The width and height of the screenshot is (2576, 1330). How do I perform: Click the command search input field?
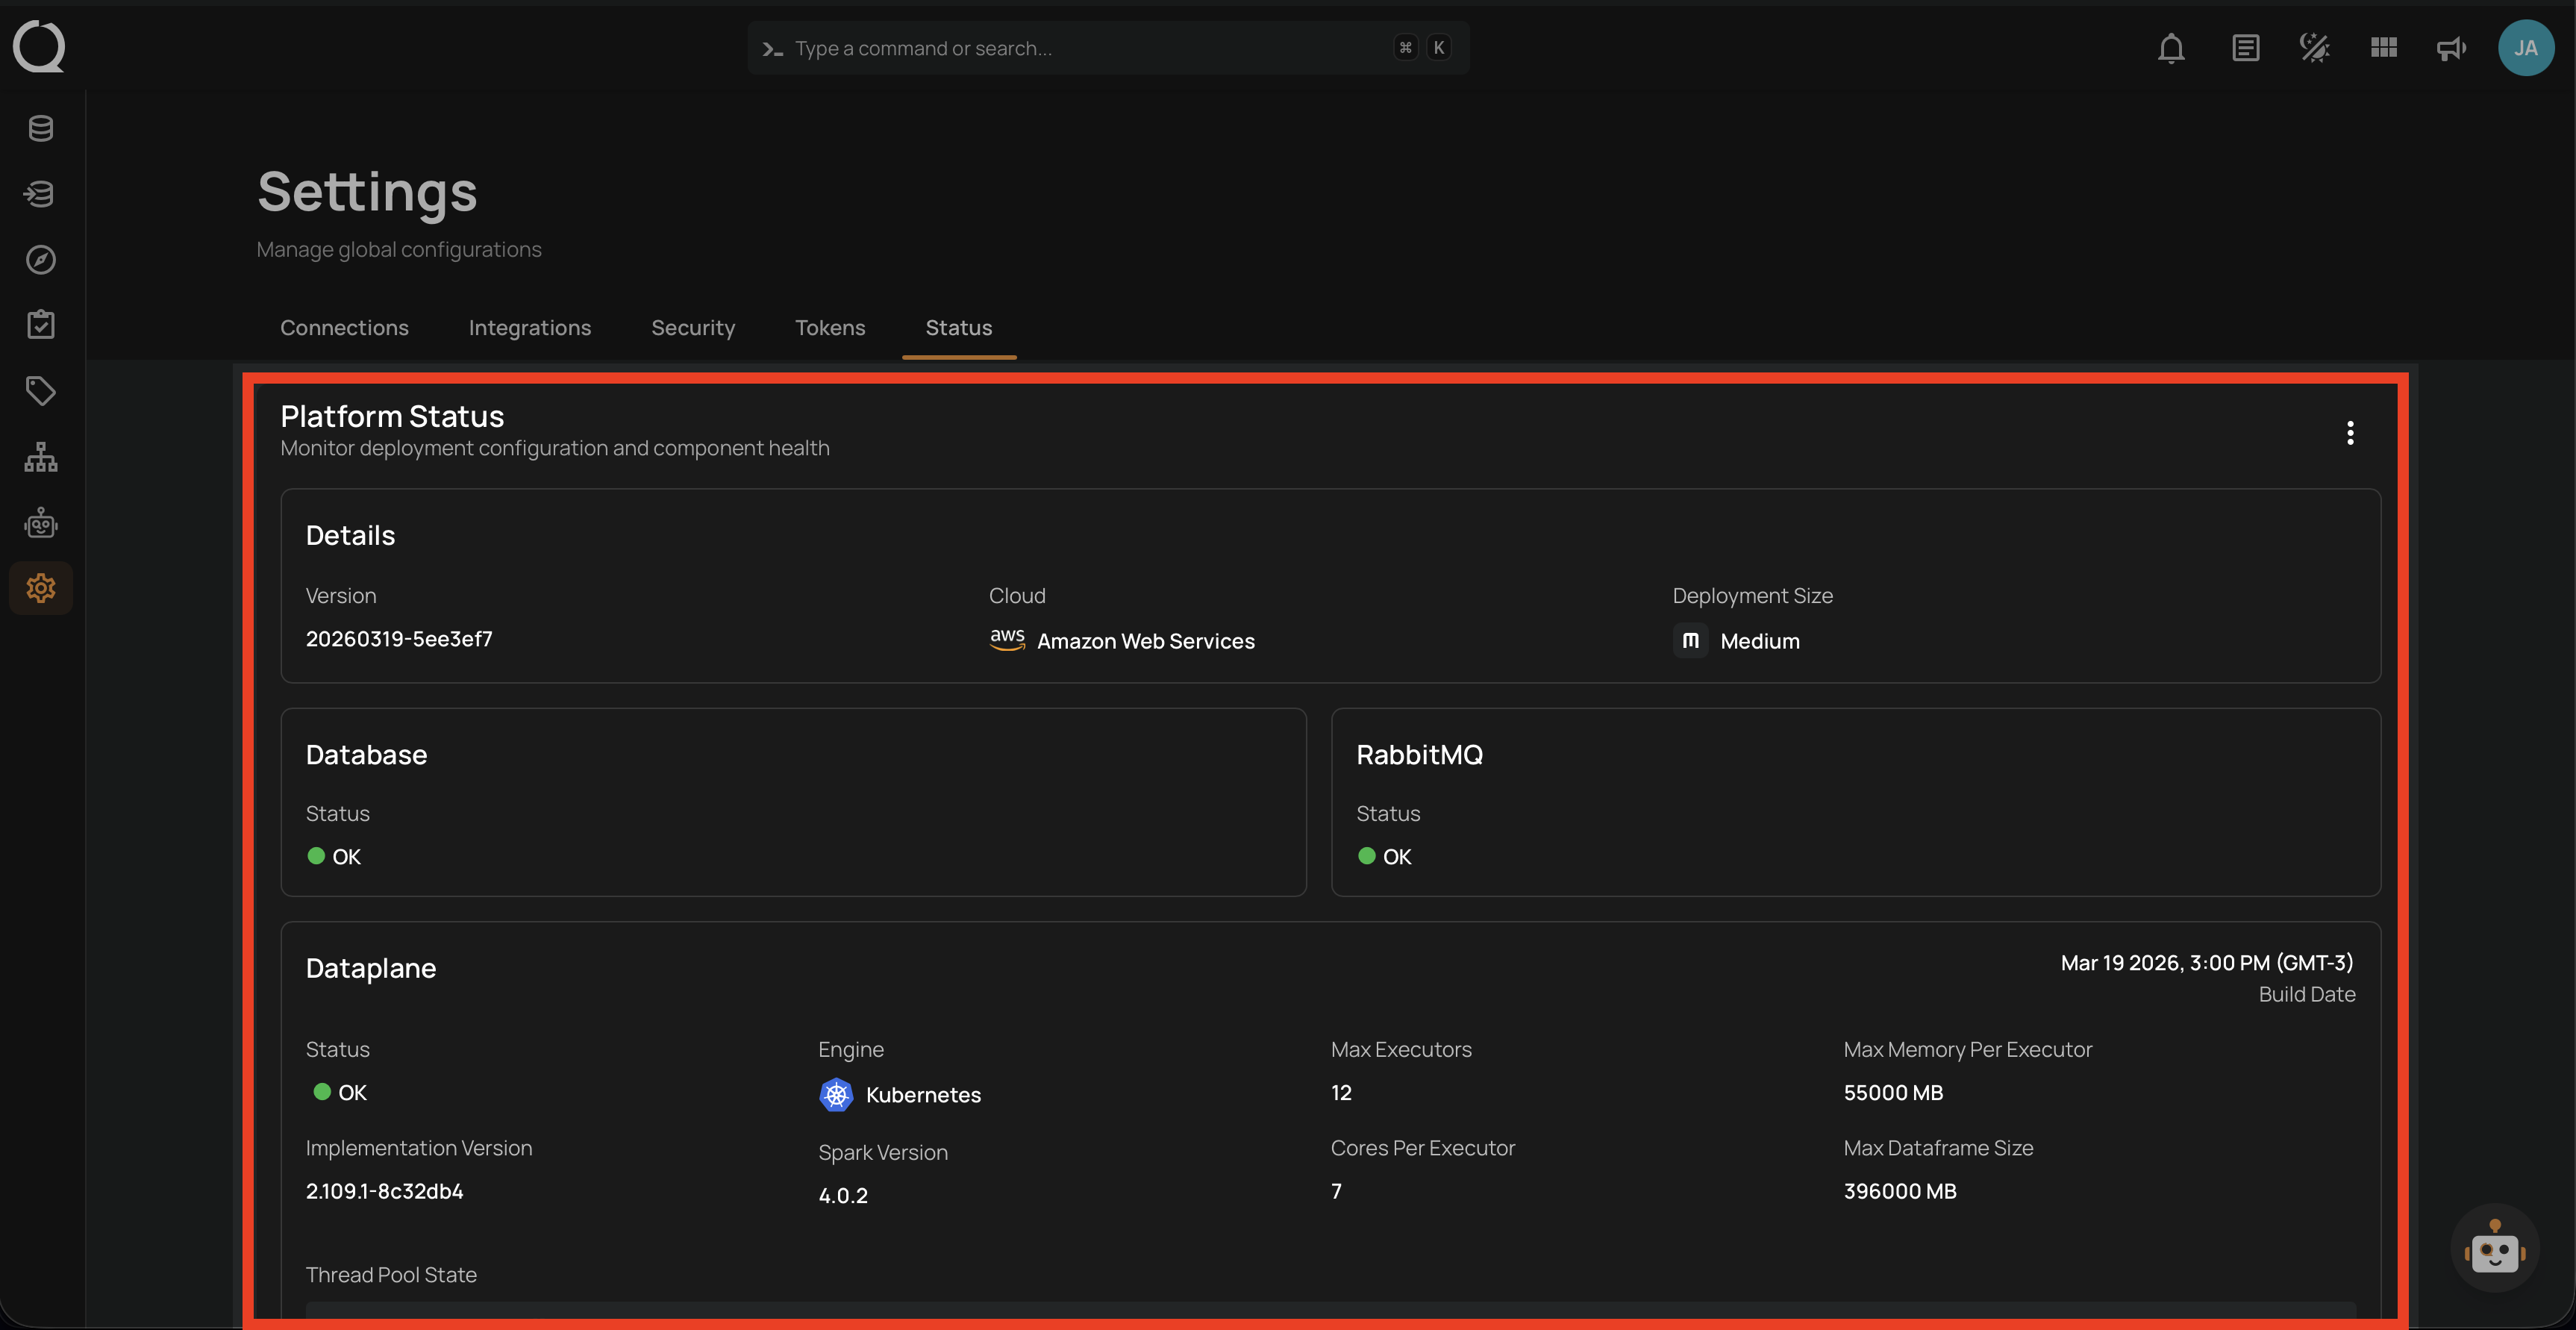1080,48
